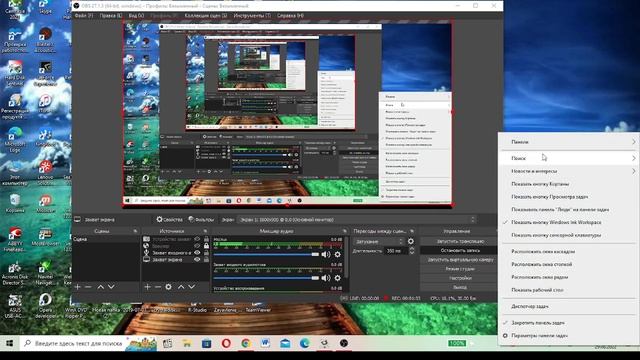Open the Коллекция сцен menu
Screen dimensions: 640x360
pyautogui.click(x=205, y=16)
